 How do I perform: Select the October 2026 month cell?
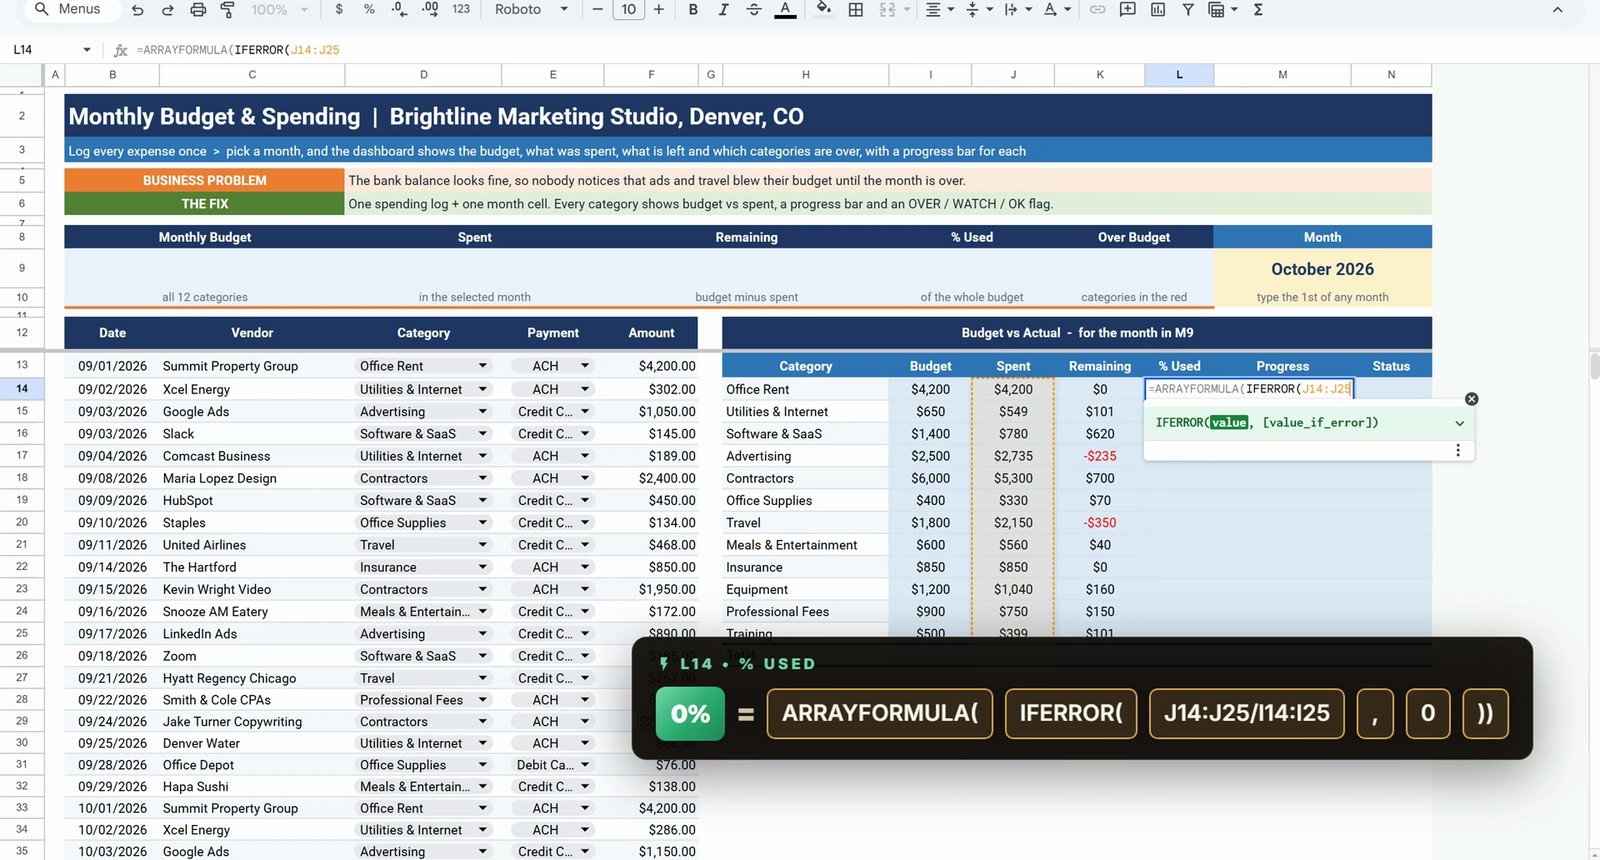(x=1322, y=269)
